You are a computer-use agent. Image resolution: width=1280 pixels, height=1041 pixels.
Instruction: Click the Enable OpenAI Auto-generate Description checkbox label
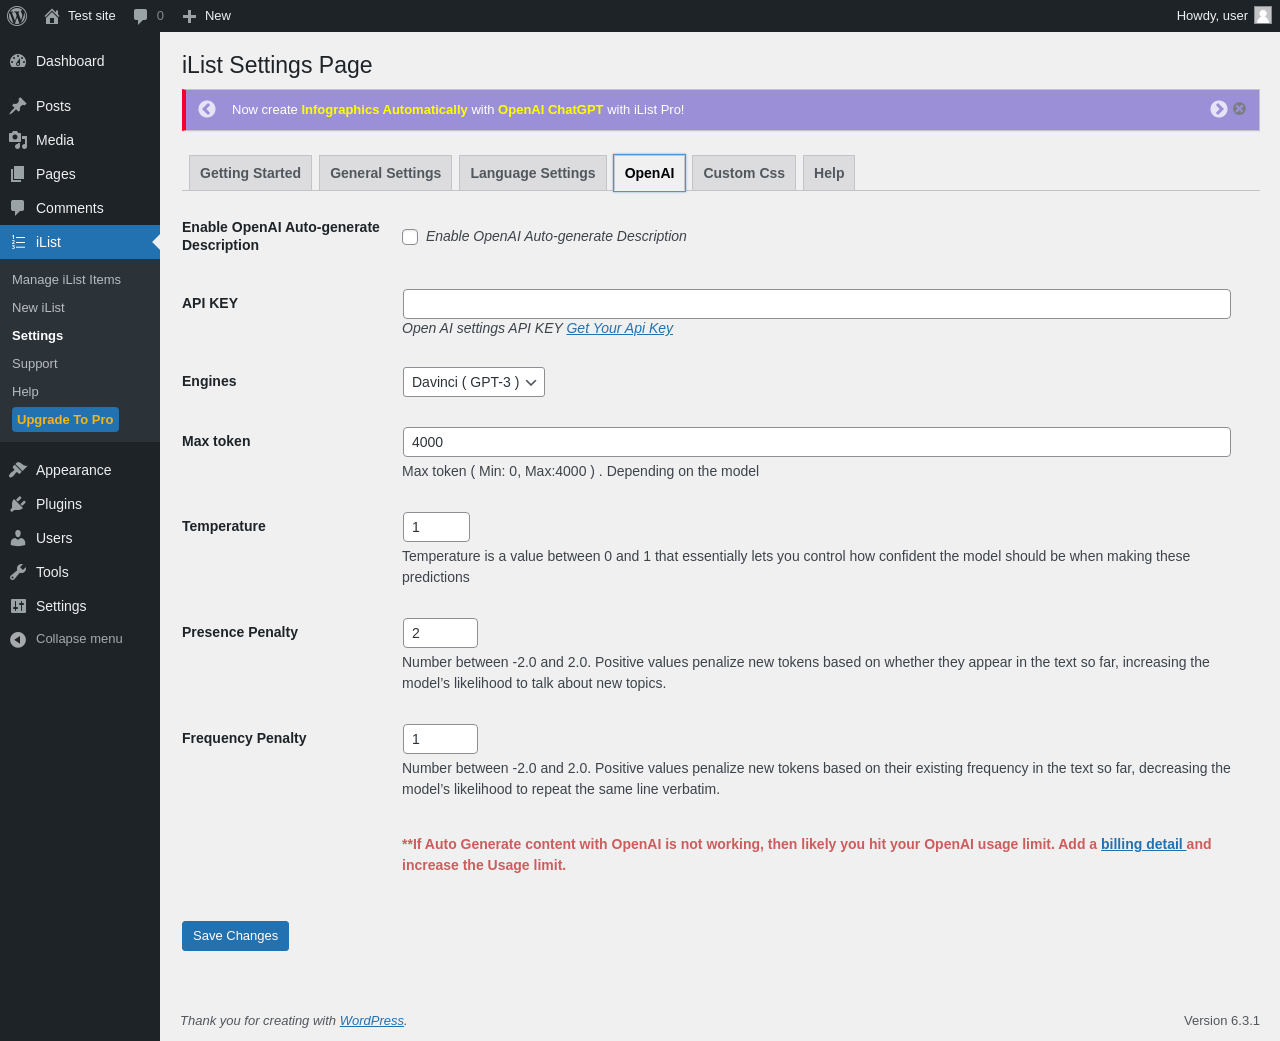556,236
